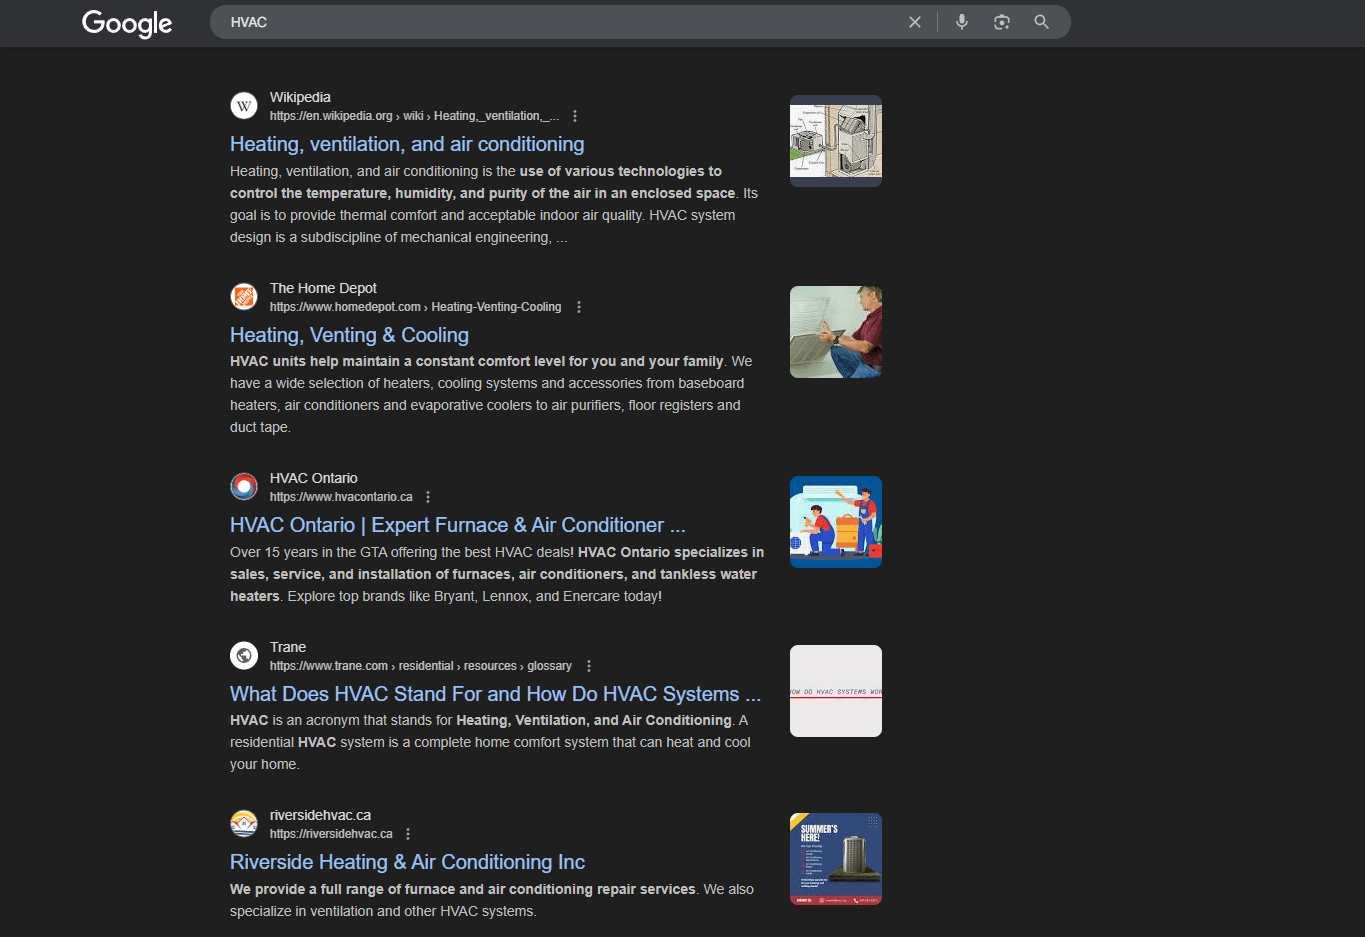The width and height of the screenshot is (1365, 937).
Task: Click the Google logo
Action: tap(127, 23)
